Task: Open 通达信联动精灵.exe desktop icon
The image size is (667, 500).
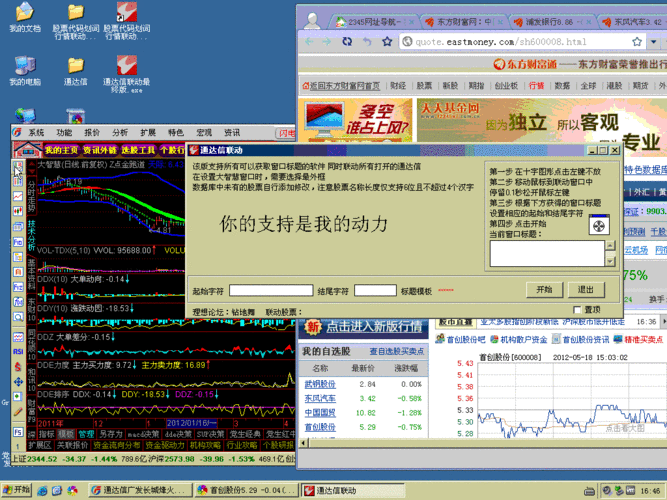Action: click(x=129, y=65)
